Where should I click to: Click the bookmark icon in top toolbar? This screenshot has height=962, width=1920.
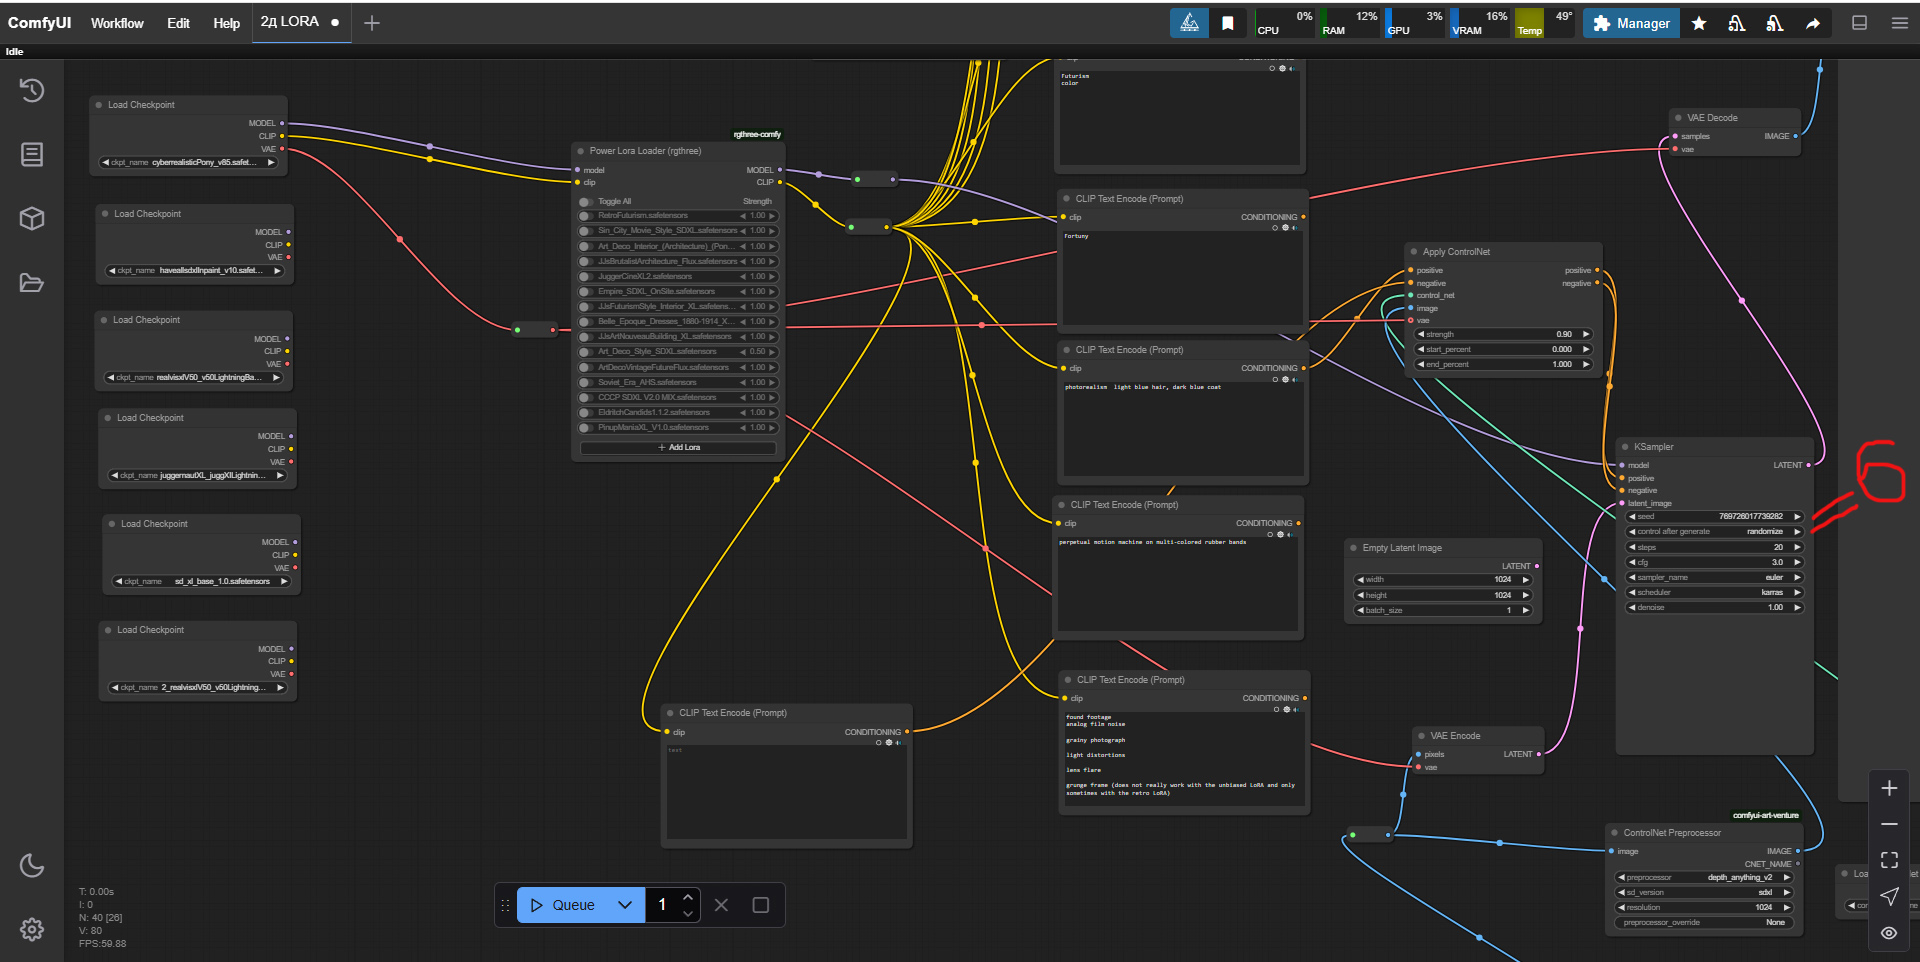(1227, 23)
